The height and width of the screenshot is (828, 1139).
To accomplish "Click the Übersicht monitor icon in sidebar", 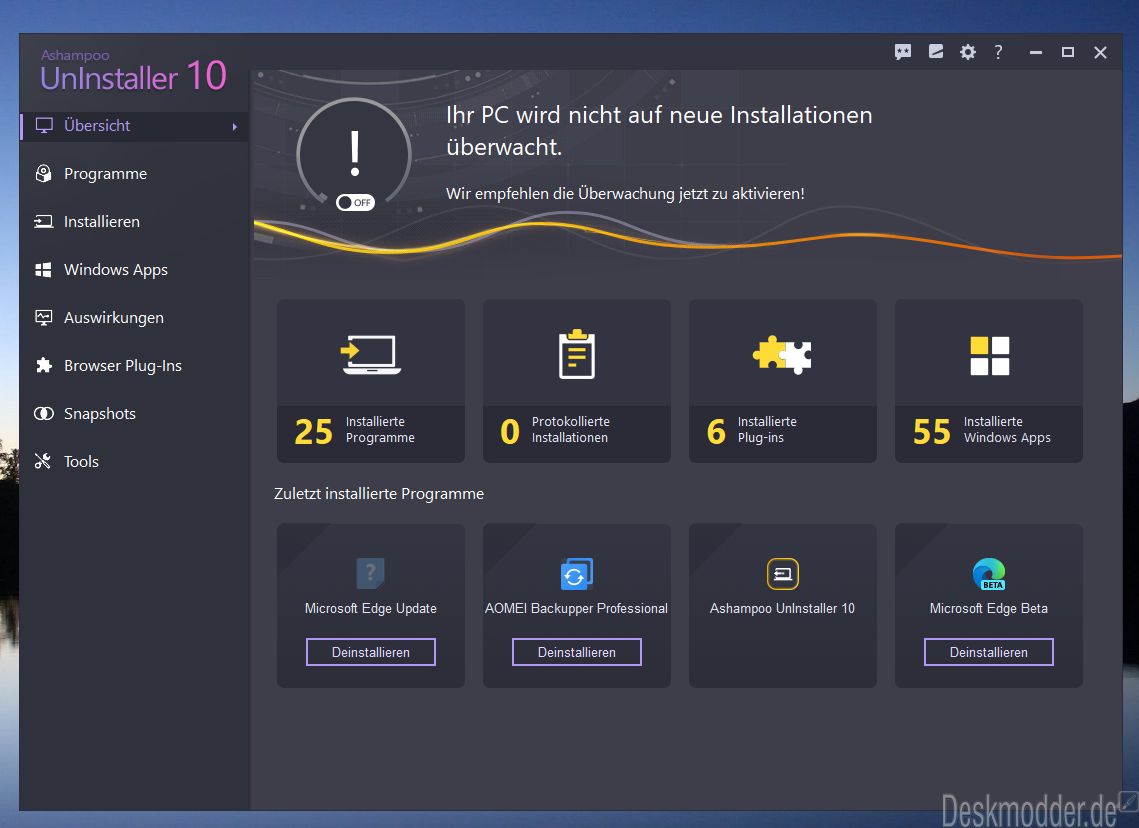I will pos(44,126).
